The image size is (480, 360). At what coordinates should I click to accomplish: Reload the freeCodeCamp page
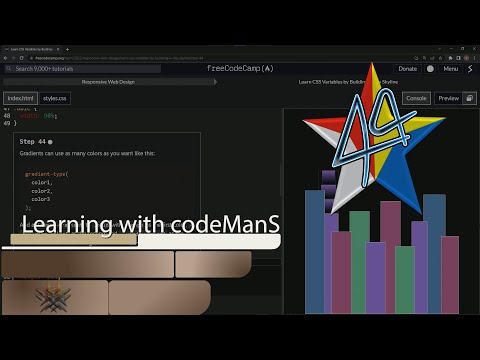pyautogui.click(x=21, y=58)
